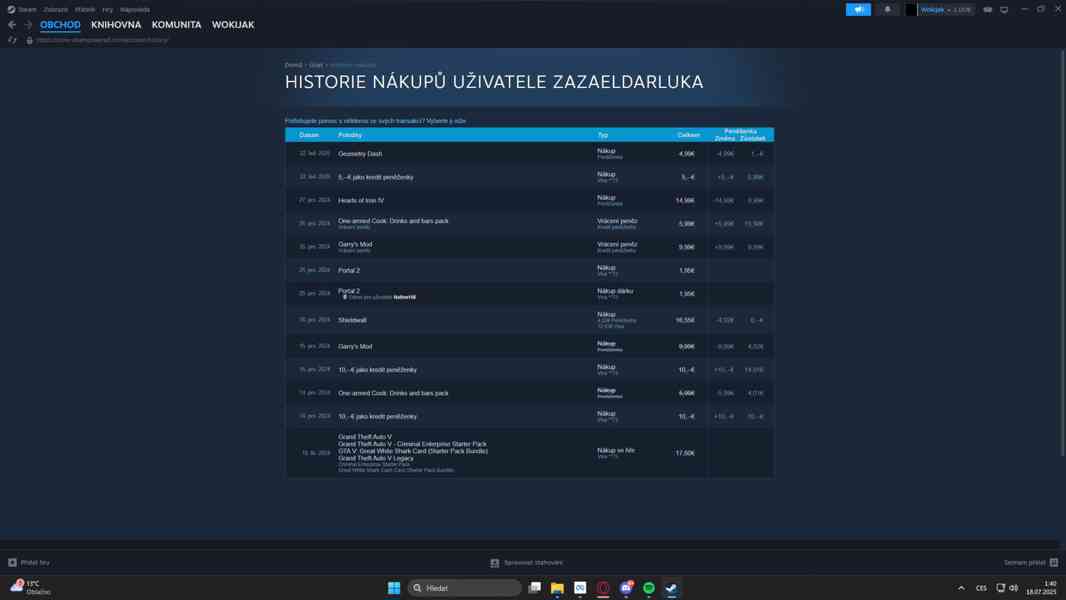Click the Steam icon on the taskbar
The height and width of the screenshot is (600, 1066).
coord(671,588)
